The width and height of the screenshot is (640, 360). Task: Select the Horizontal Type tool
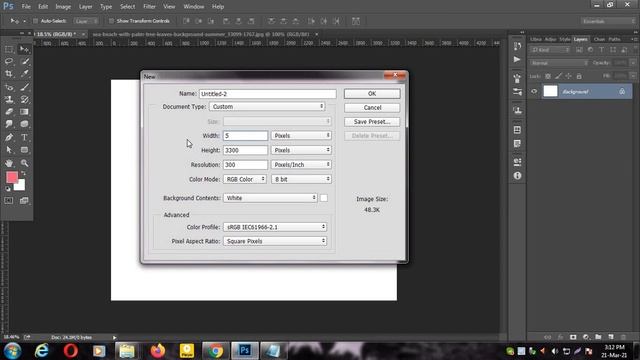24,137
